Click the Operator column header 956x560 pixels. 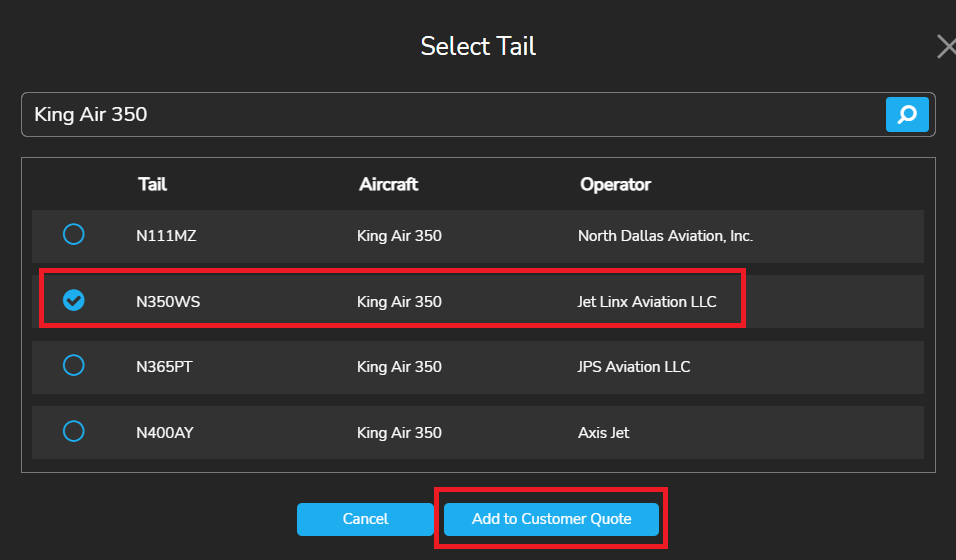pos(615,184)
